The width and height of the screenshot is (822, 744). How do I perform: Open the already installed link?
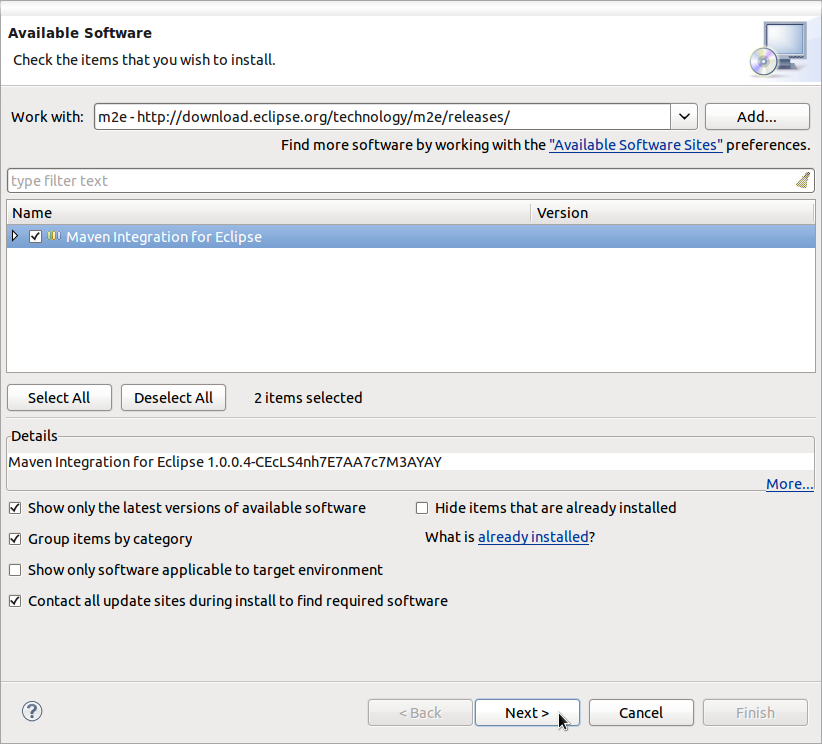pos(533,537)
